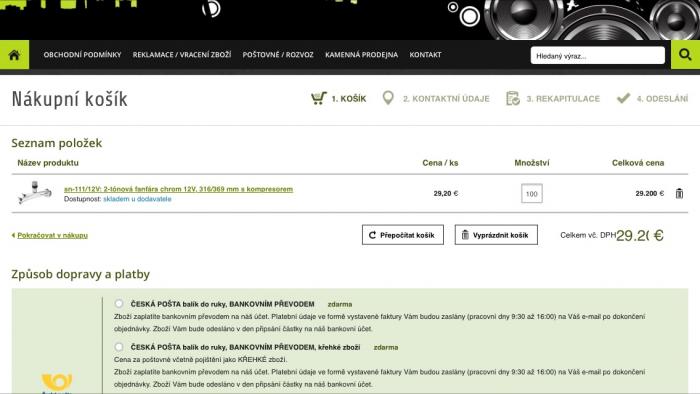Open Reklamace / Vrácení zboží menu item
The image size is (700, 394).
click(182, 55)
